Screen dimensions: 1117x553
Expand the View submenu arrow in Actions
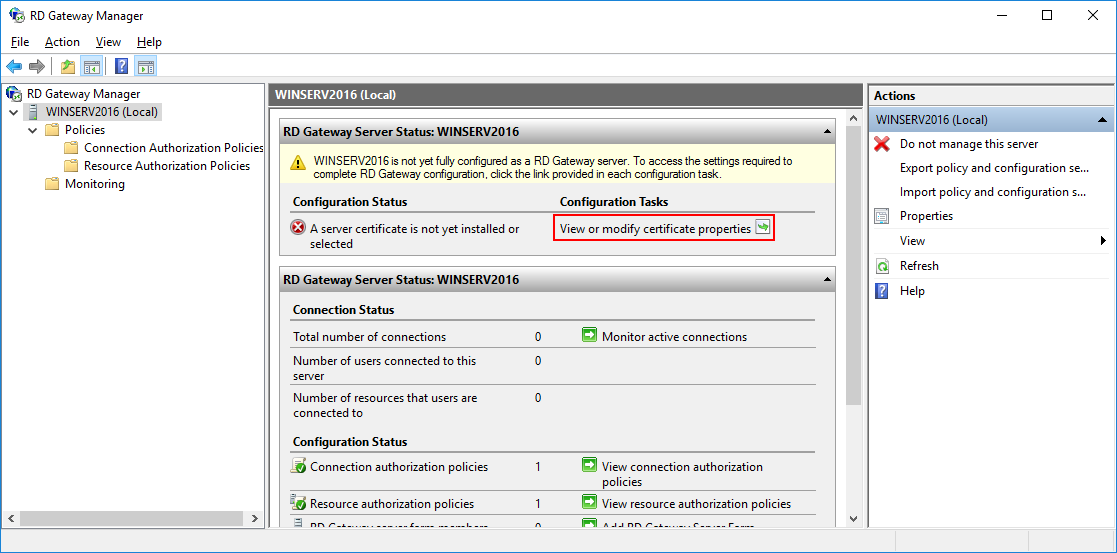click(1103, 241)
